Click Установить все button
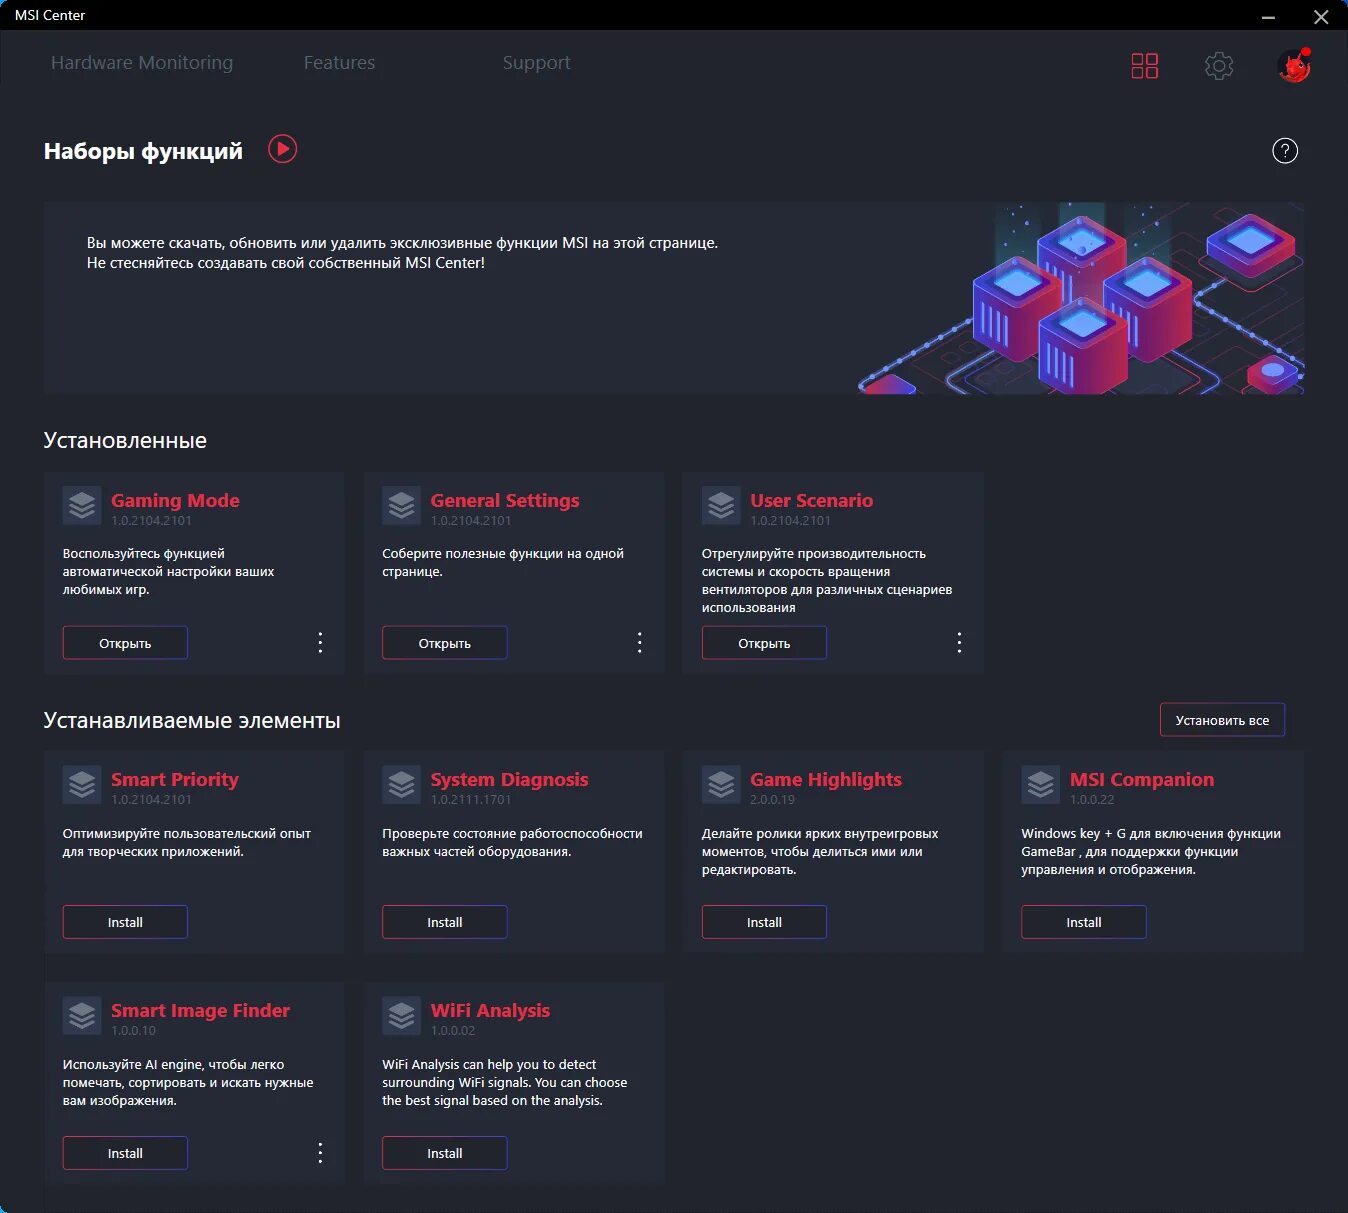Screen dimensions: 1348x1213 (1222, 720)
